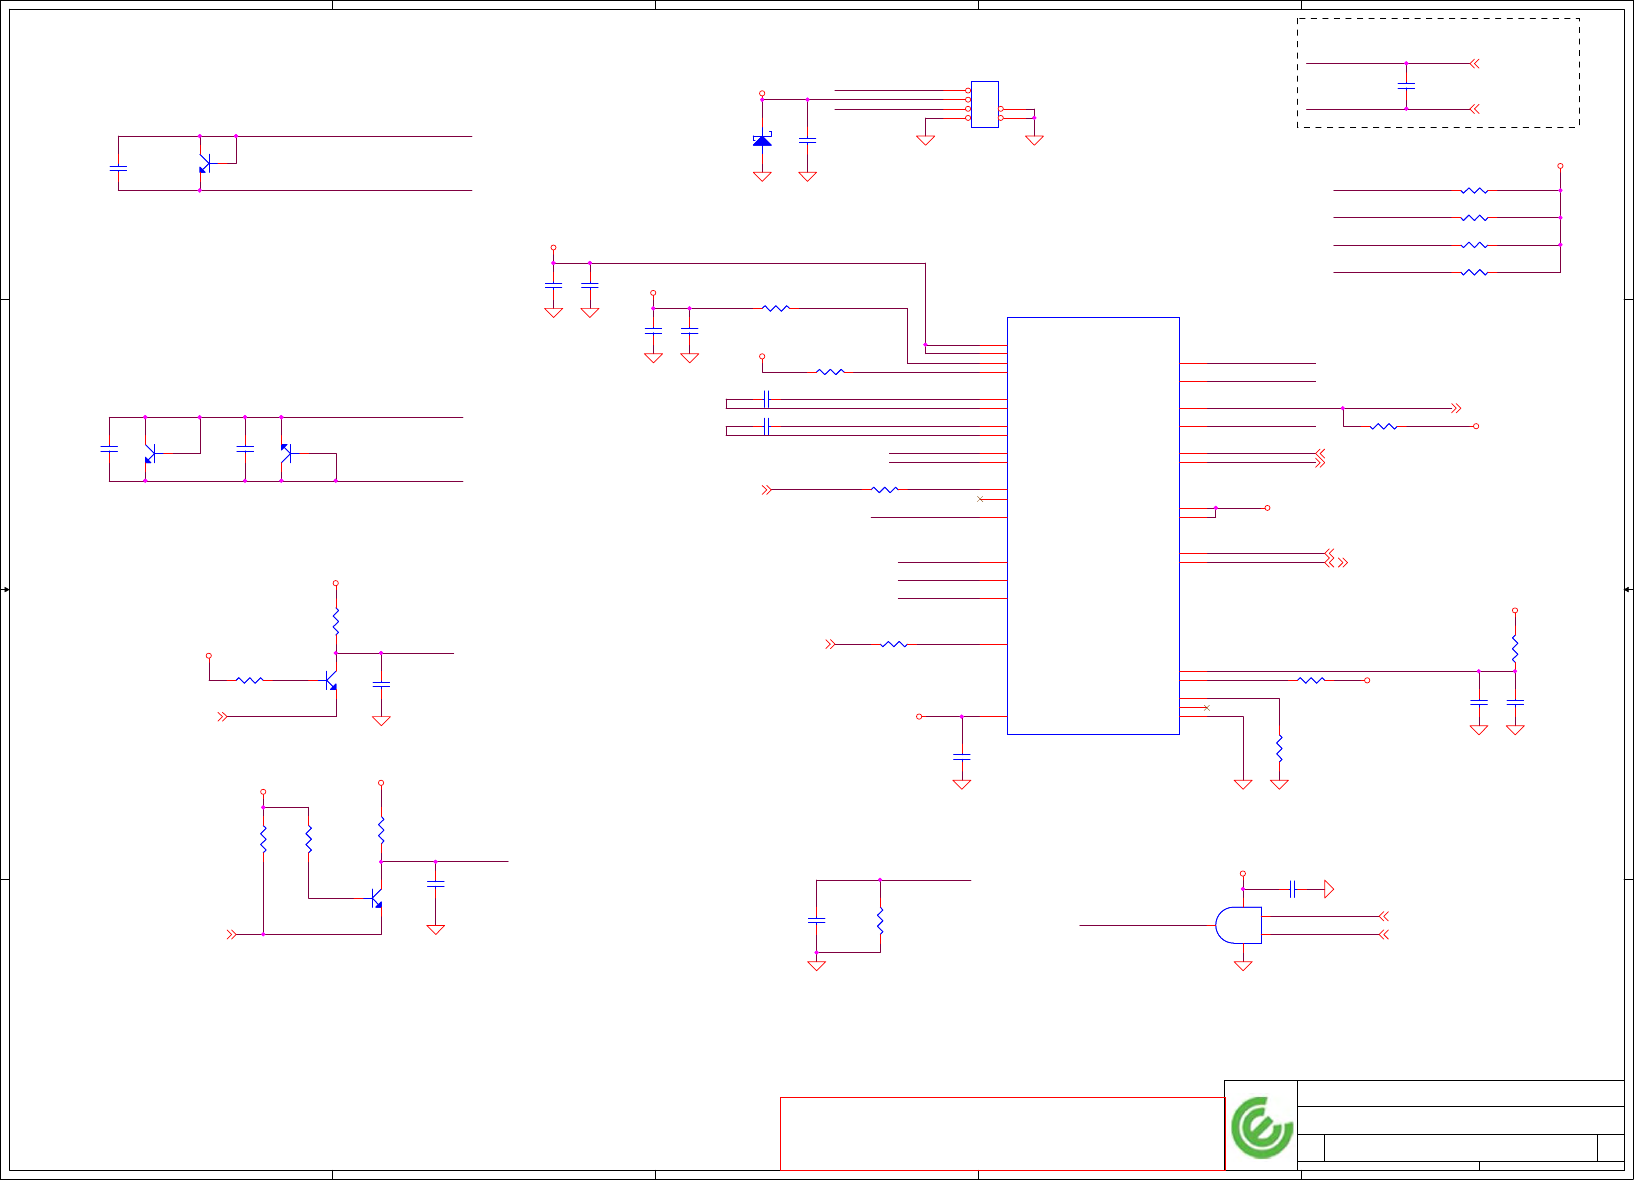Select the small multi-pin box beside the diode circuit
Viewport: 1634px width, 1180px height.
coord(985,104)
